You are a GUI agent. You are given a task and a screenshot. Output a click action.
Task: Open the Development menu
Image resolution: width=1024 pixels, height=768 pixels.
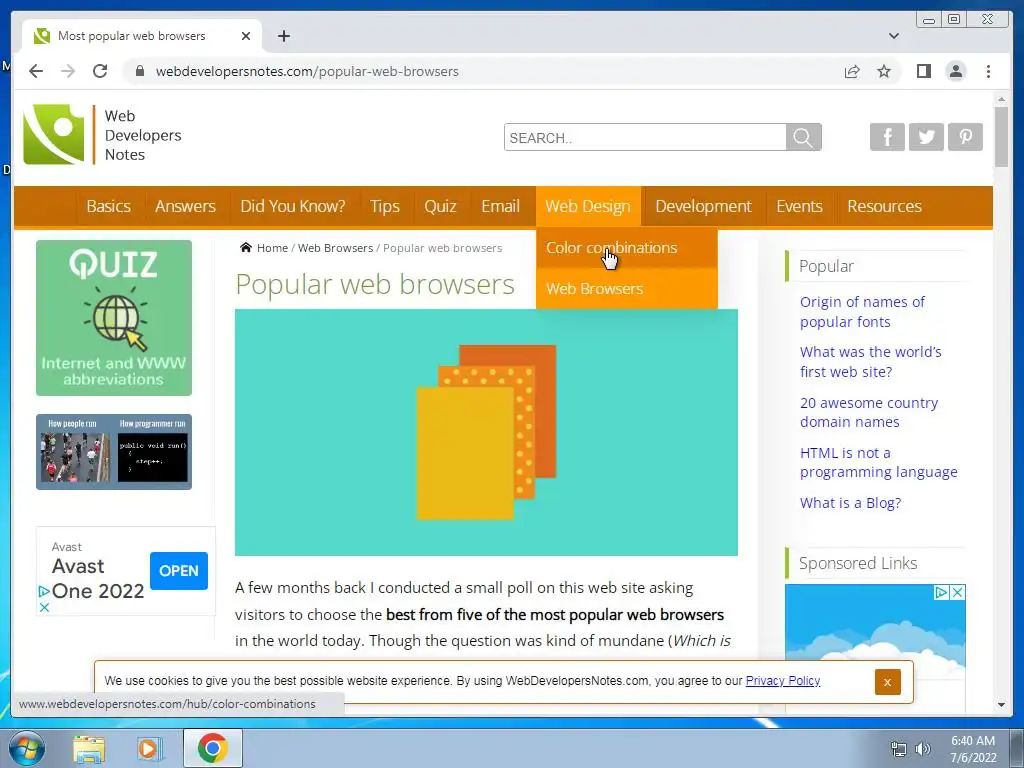pos(703,206)
